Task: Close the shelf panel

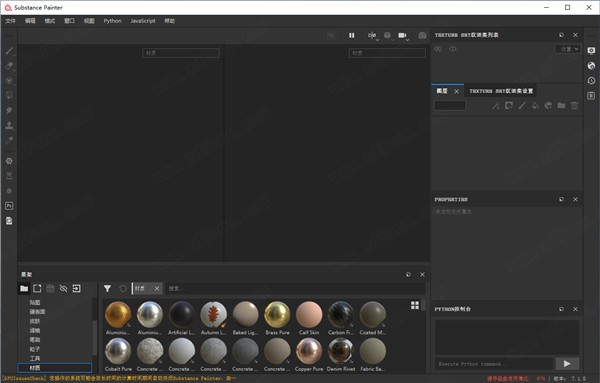Action: (x=422, y=274)
